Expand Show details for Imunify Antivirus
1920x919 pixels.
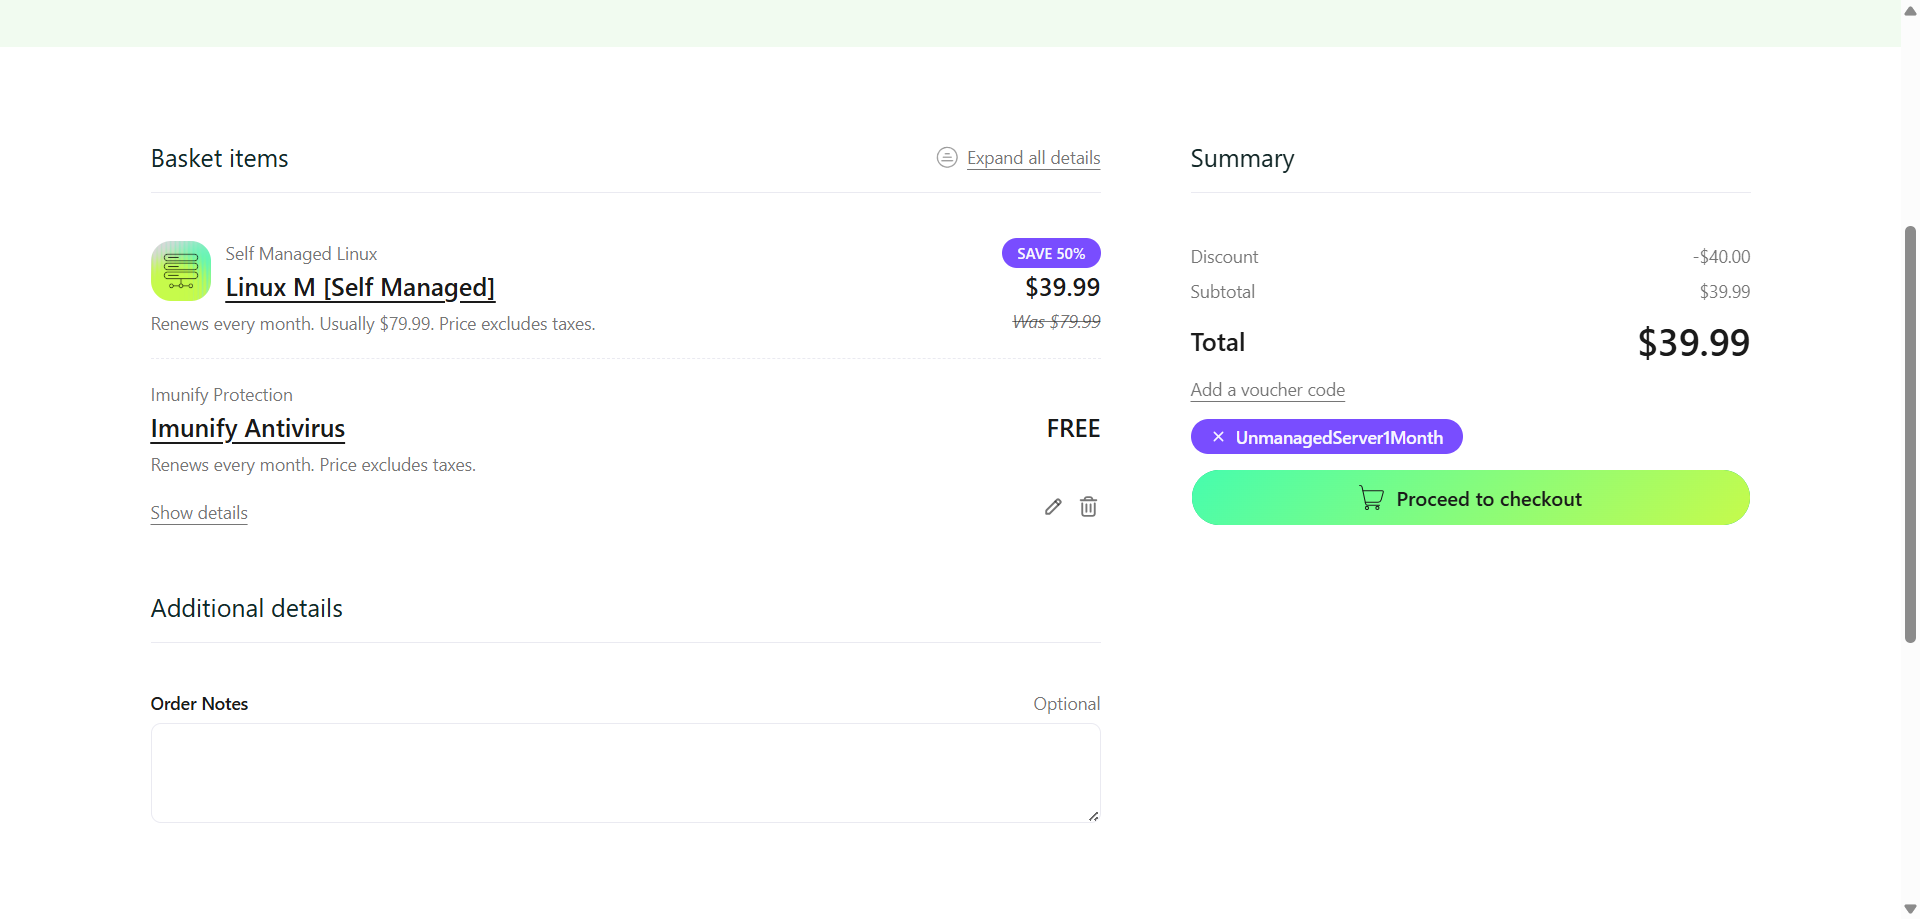[199, 513]
